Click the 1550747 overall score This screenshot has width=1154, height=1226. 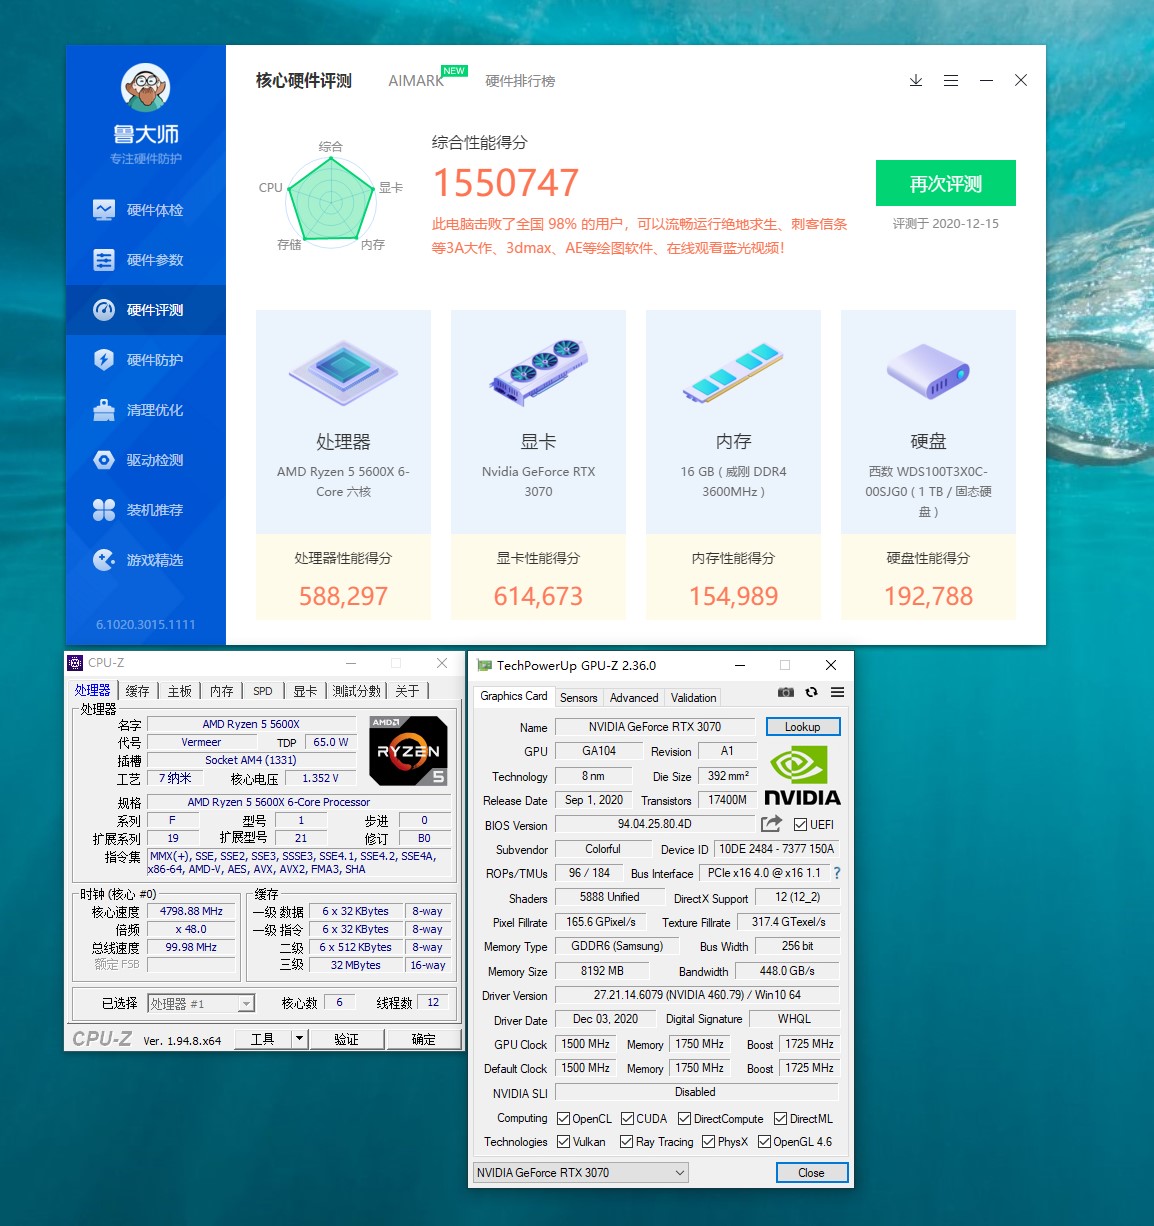(x=506, y=183)
